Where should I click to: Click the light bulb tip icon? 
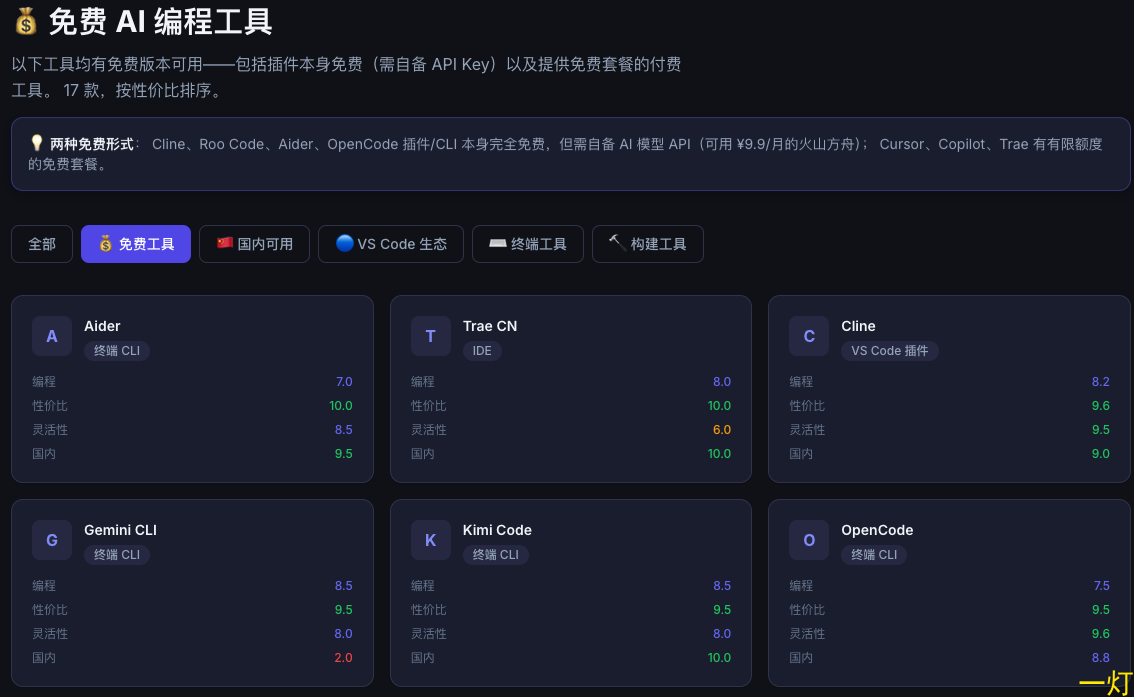click(x=36, y=143)
